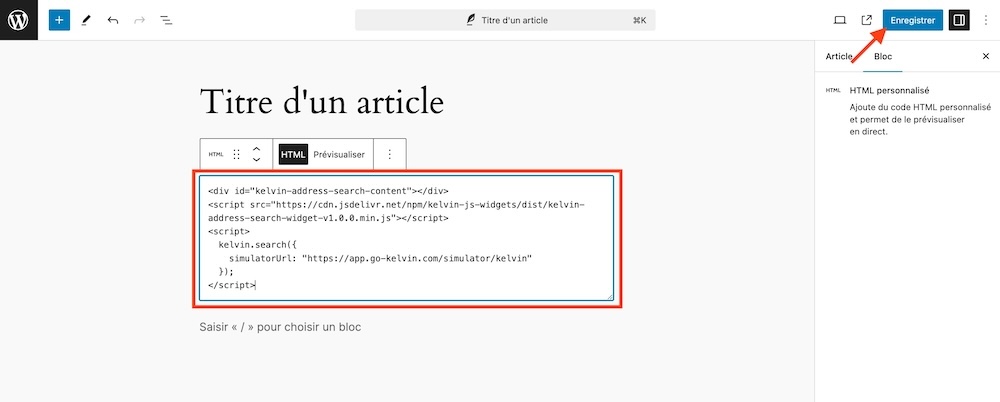
Task: Open the block inserter plus button
Action: point(59,20)
